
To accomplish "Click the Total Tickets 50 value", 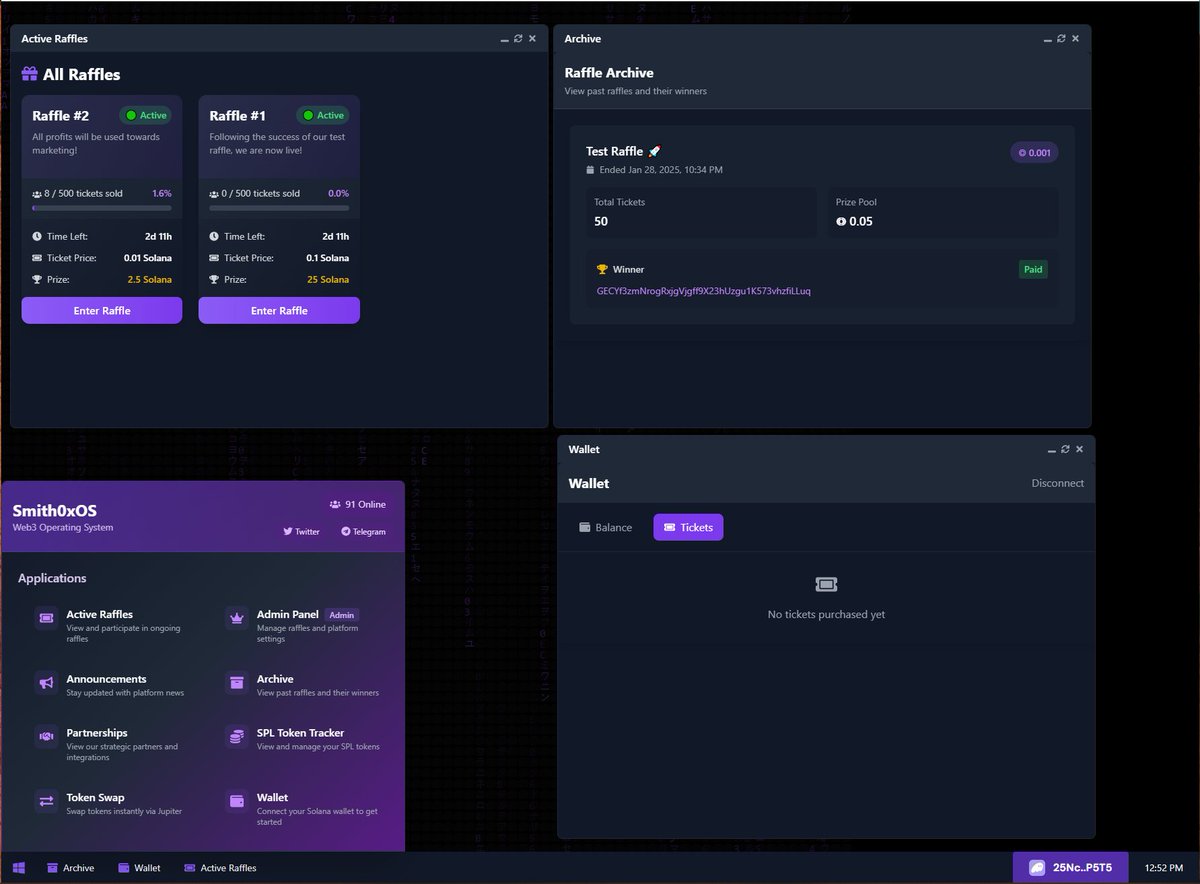I will click(x=601, y=221).
